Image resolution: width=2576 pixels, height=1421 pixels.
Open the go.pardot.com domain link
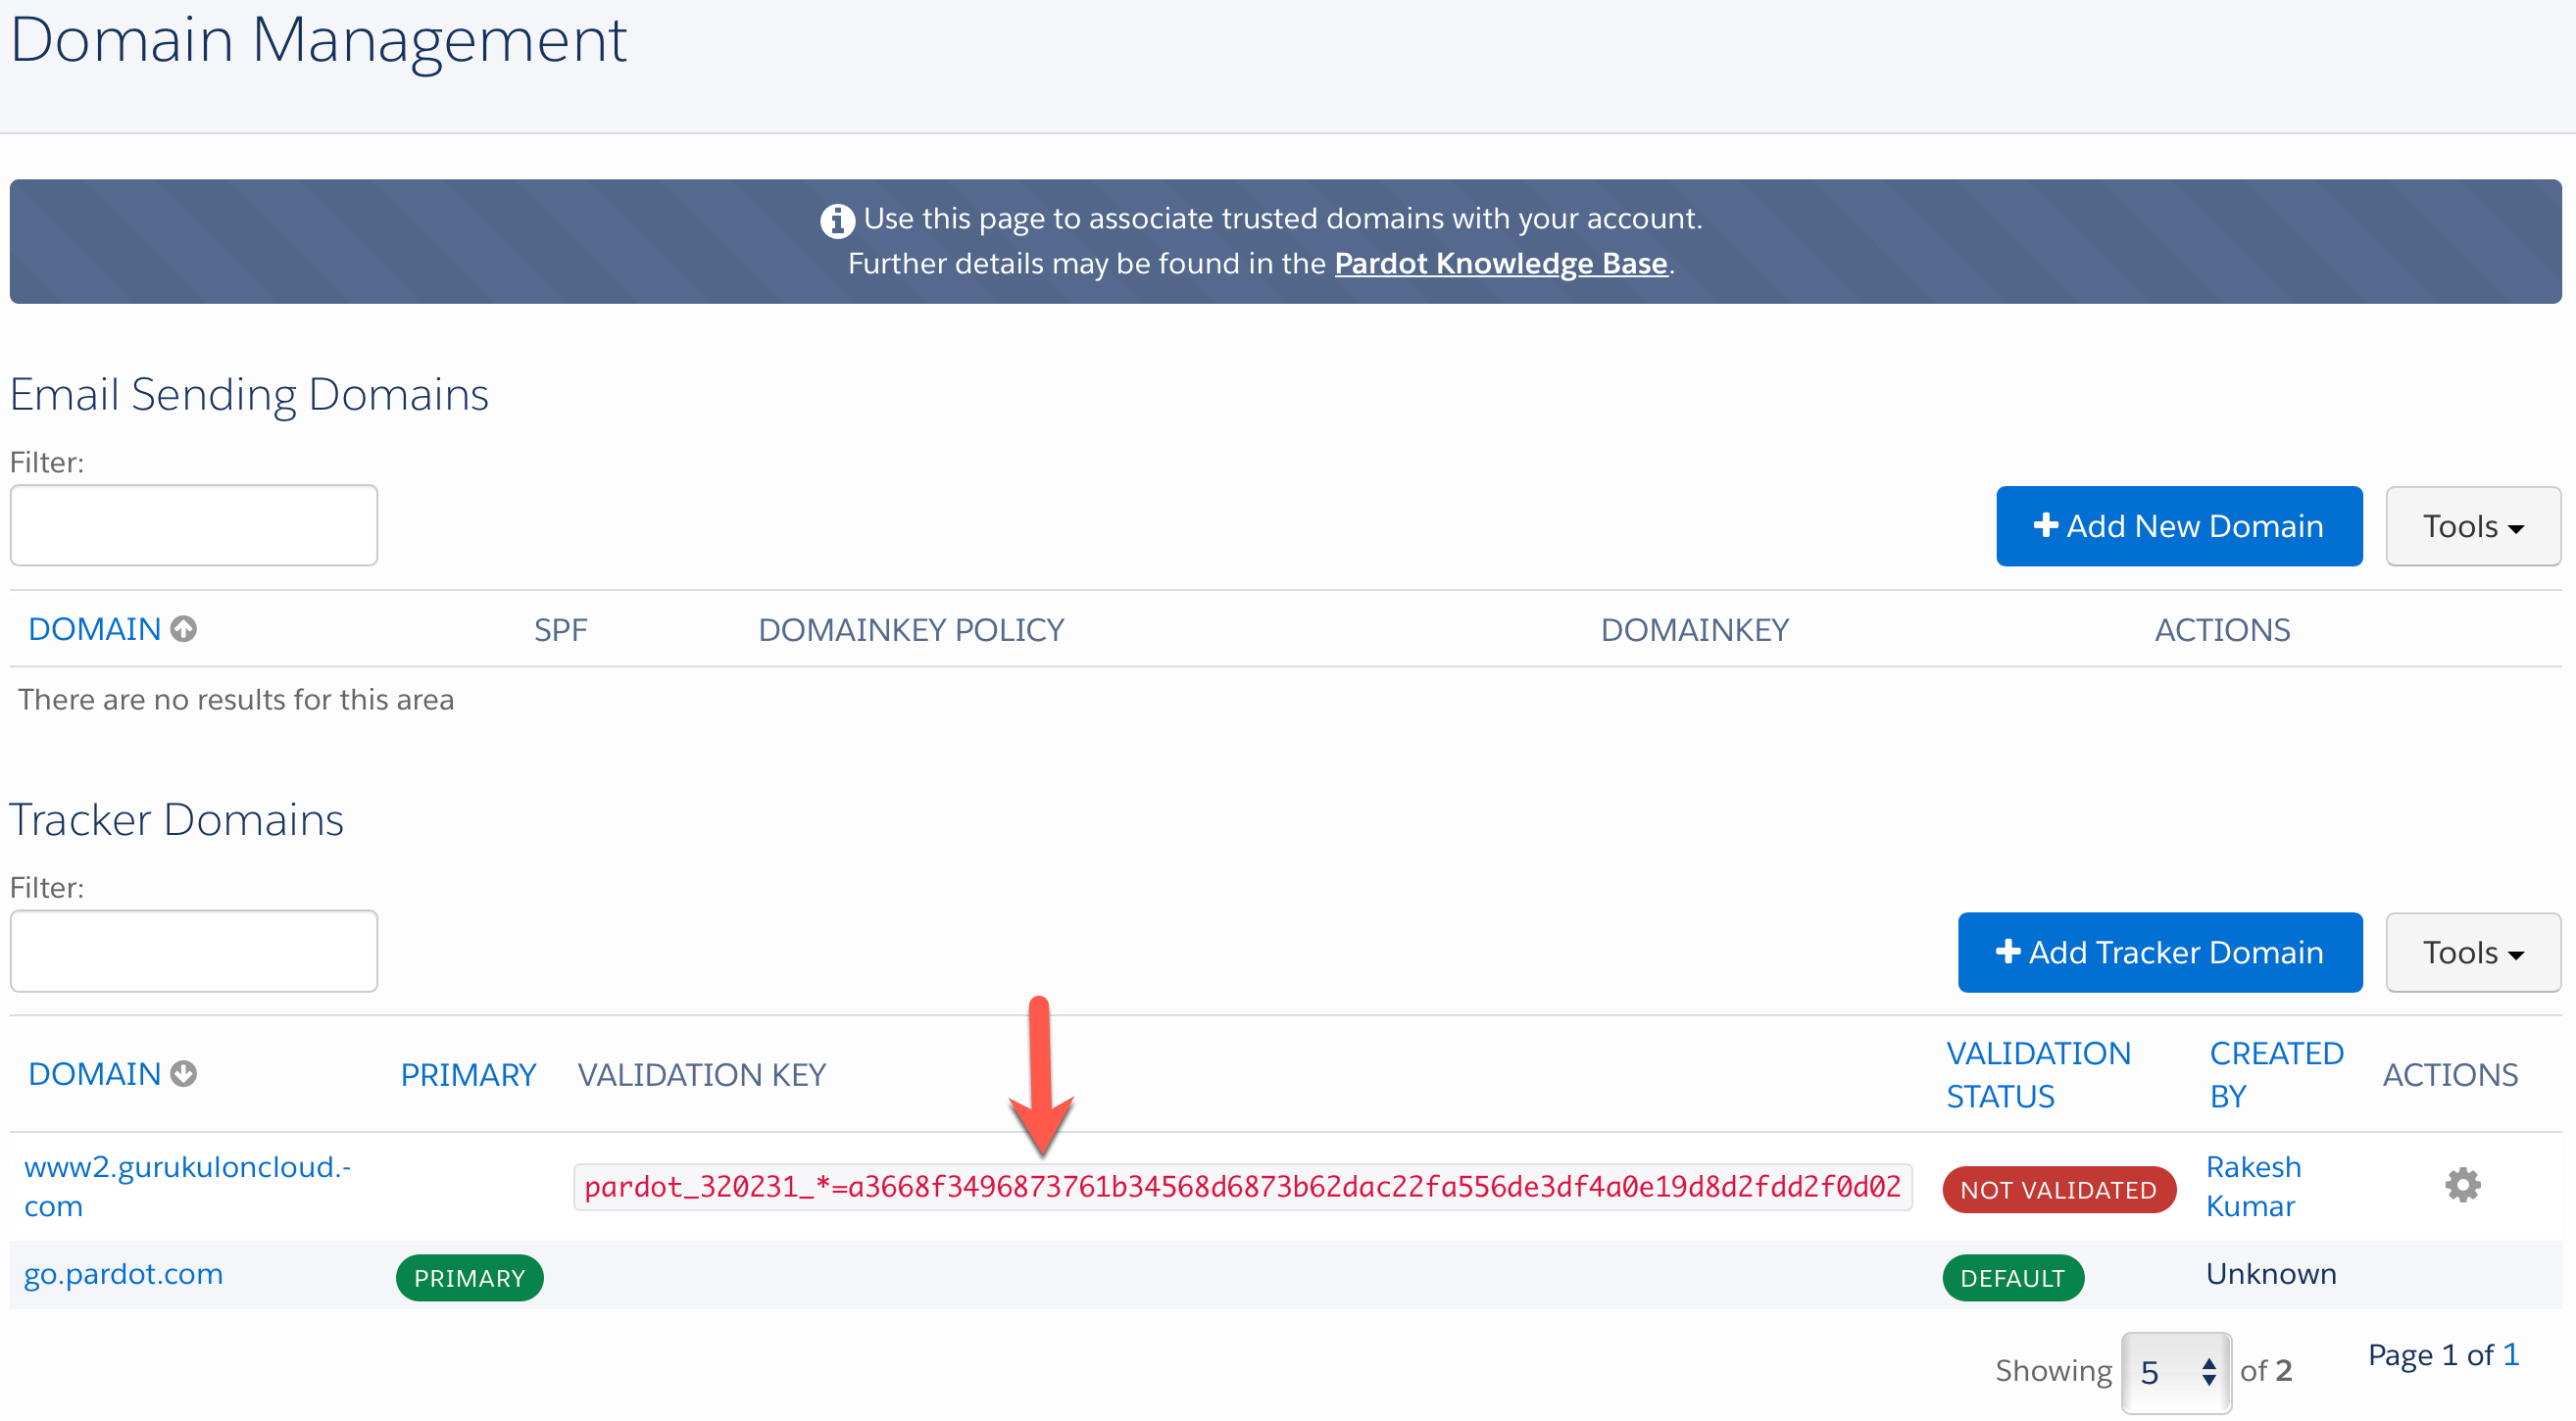click(123, 1274)
